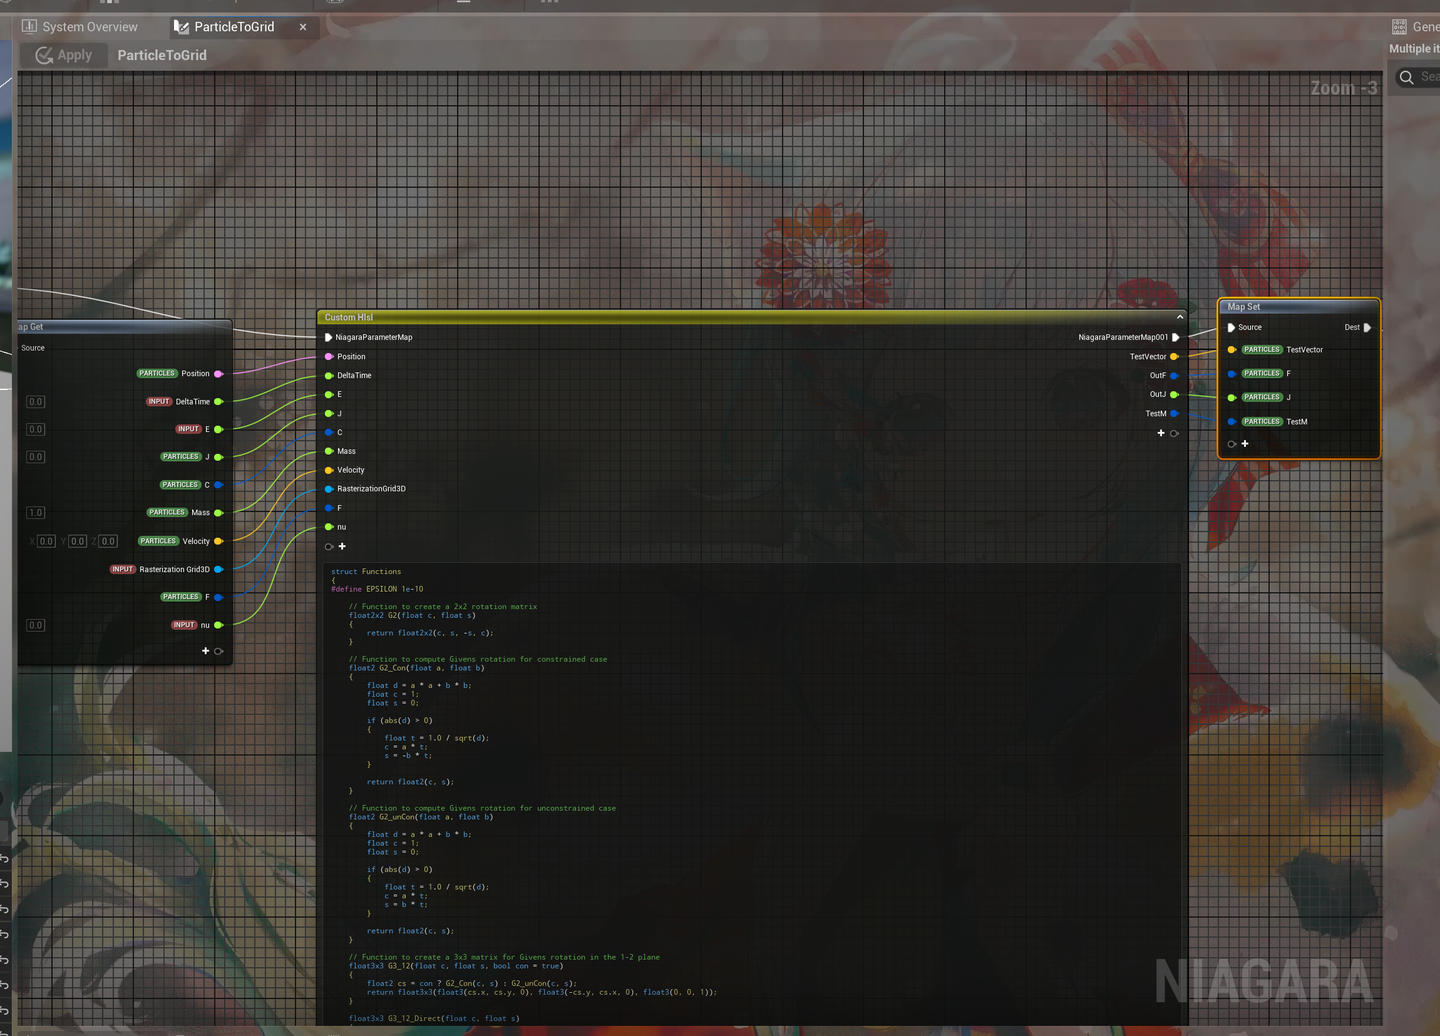The height and width of the screenshot is (1036, 1440).
Task: Select the RasterizationGrid3D input pin
Action: point(329,489)
